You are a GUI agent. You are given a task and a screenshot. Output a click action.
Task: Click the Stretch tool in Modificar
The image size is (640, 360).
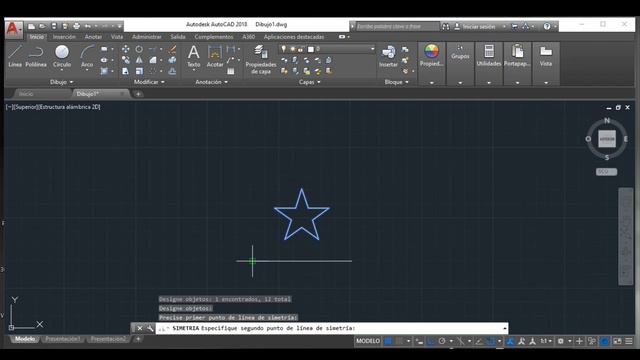point(125,71)
